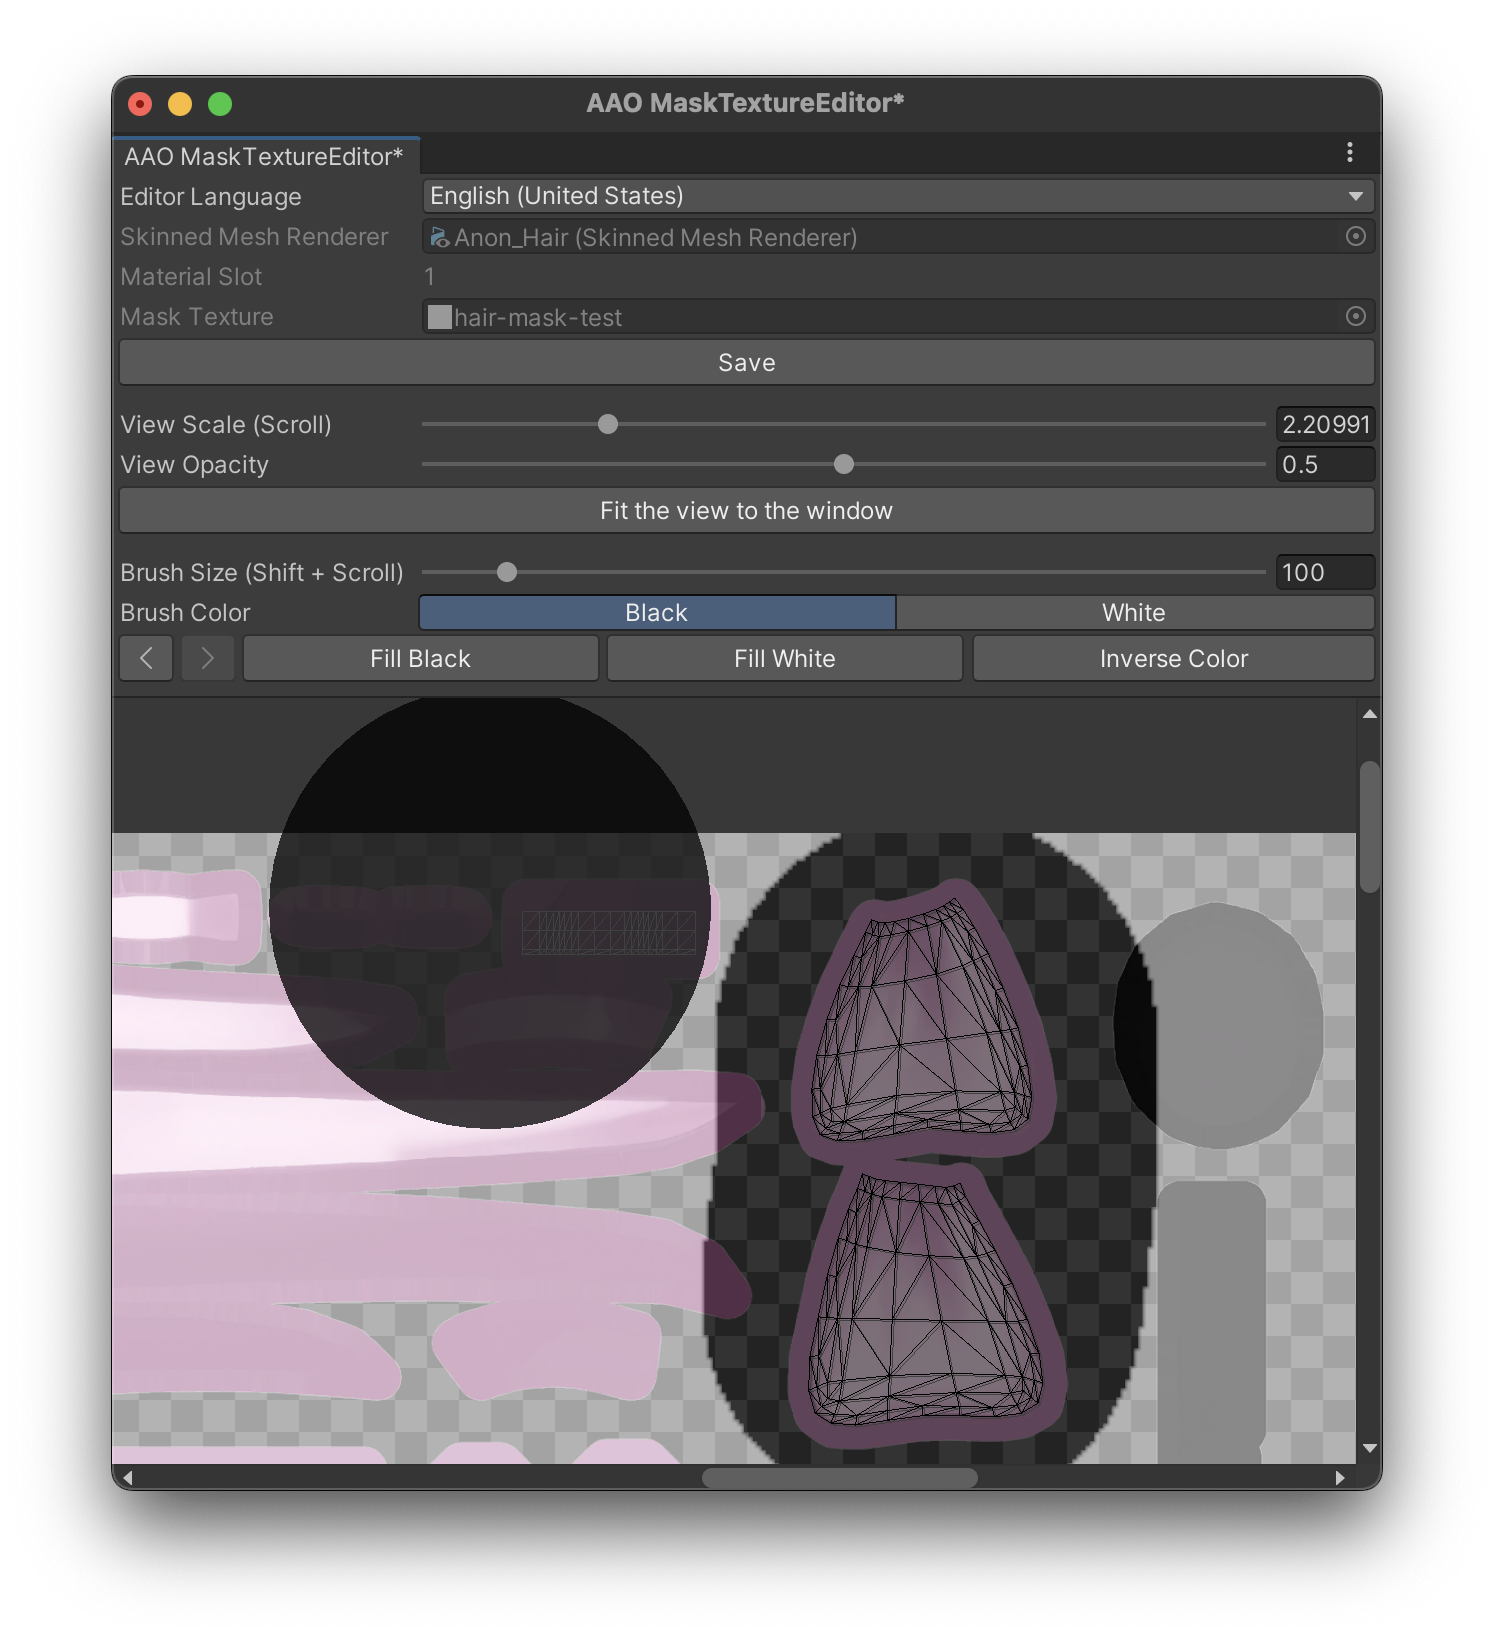1494x1638 pixels.
Task: Click the Editor Language label
Action: click(211, 197)
